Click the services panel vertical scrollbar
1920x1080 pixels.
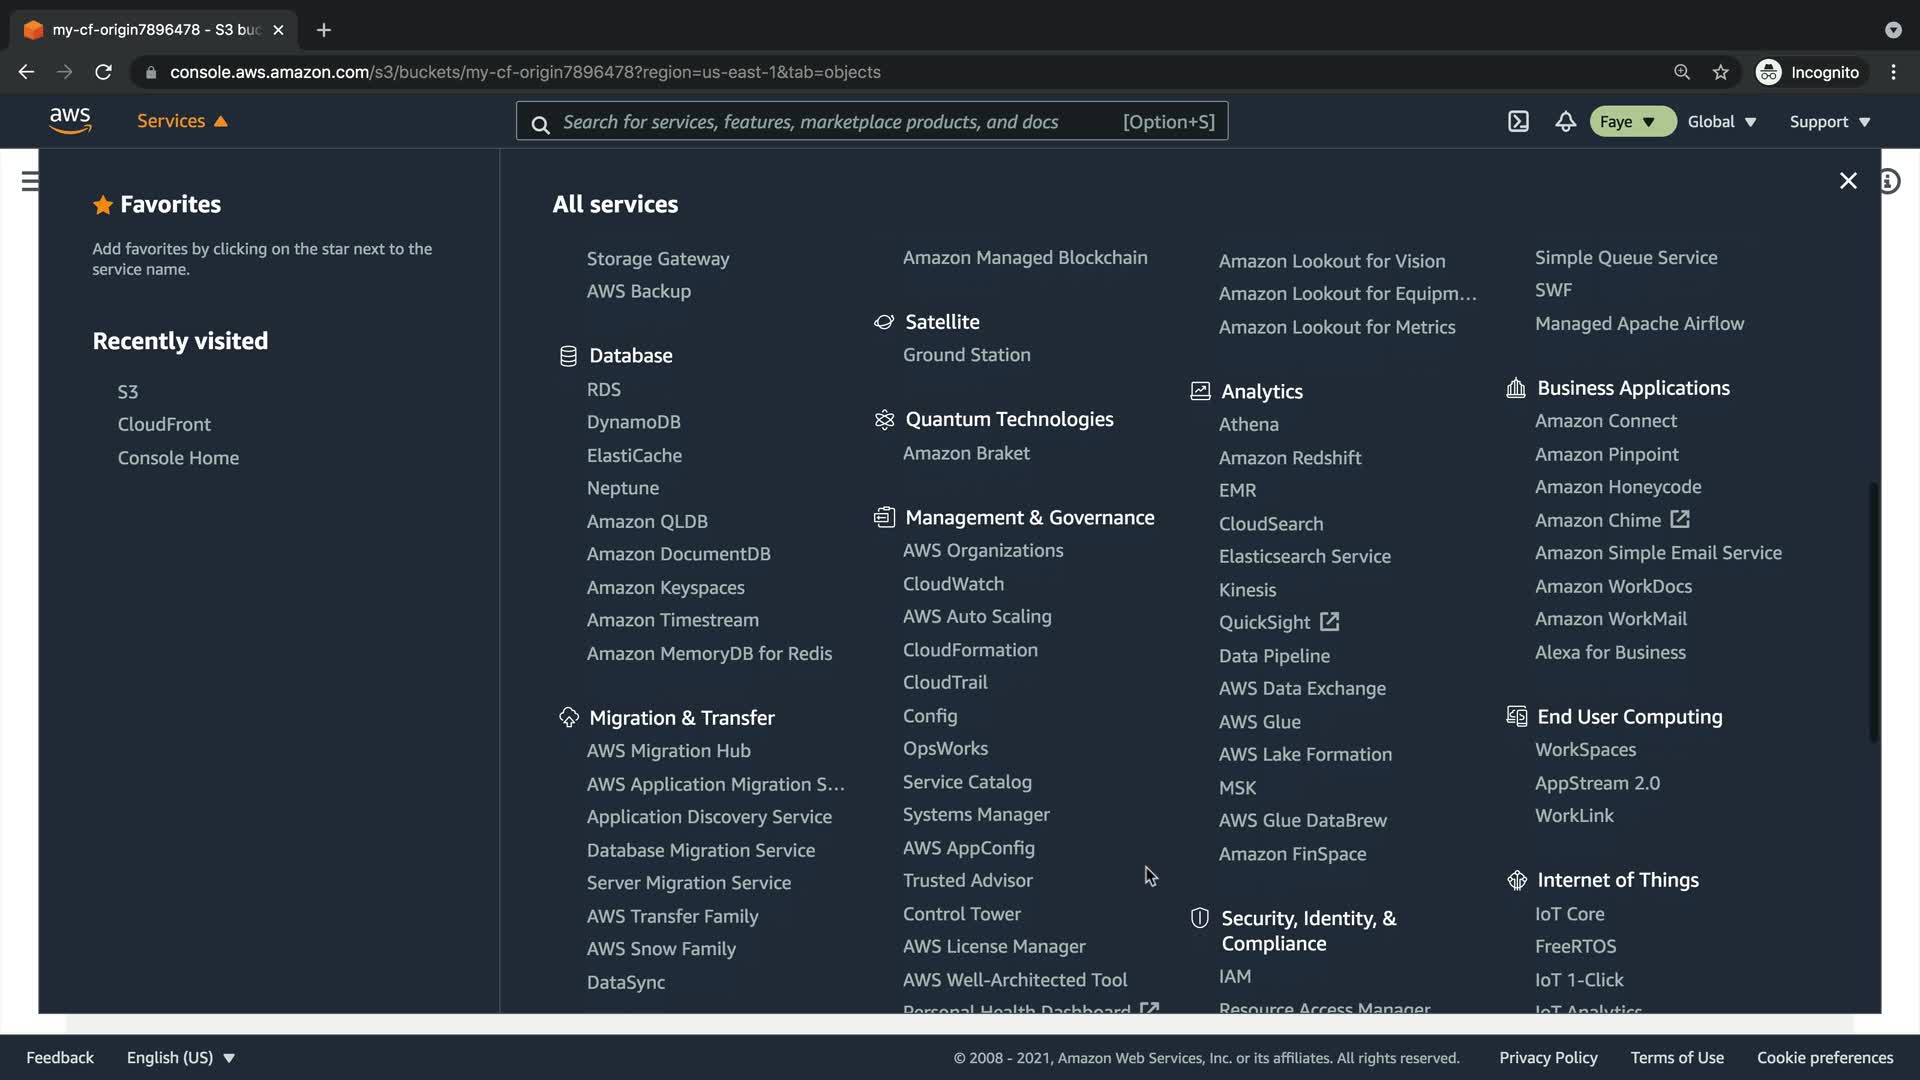1873,610
